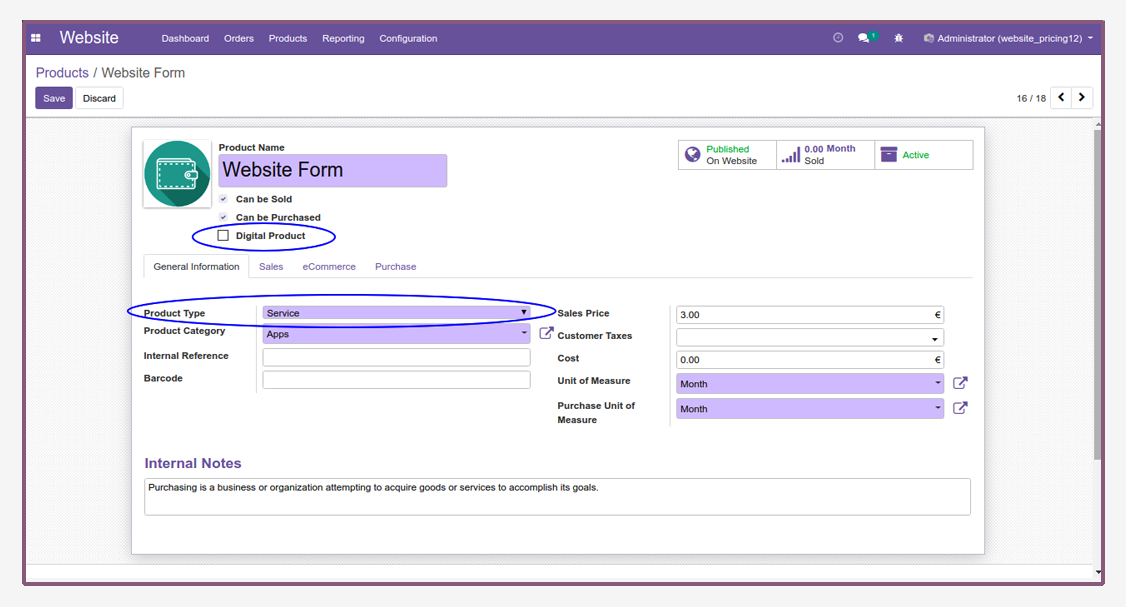This screenshot has width=1126, height=607.
Task: Switch to the Purchase tab
Action: click(x=396, y=267)
